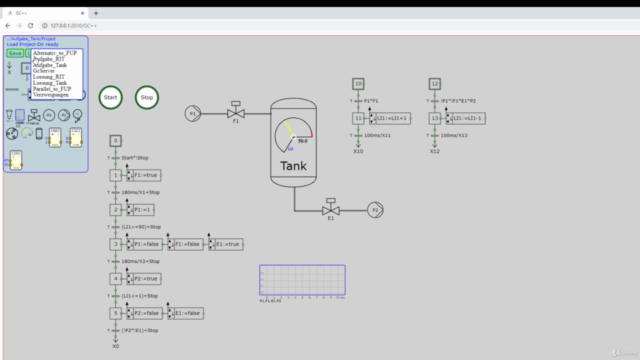Select the tank element in palette

pos(20,116)
